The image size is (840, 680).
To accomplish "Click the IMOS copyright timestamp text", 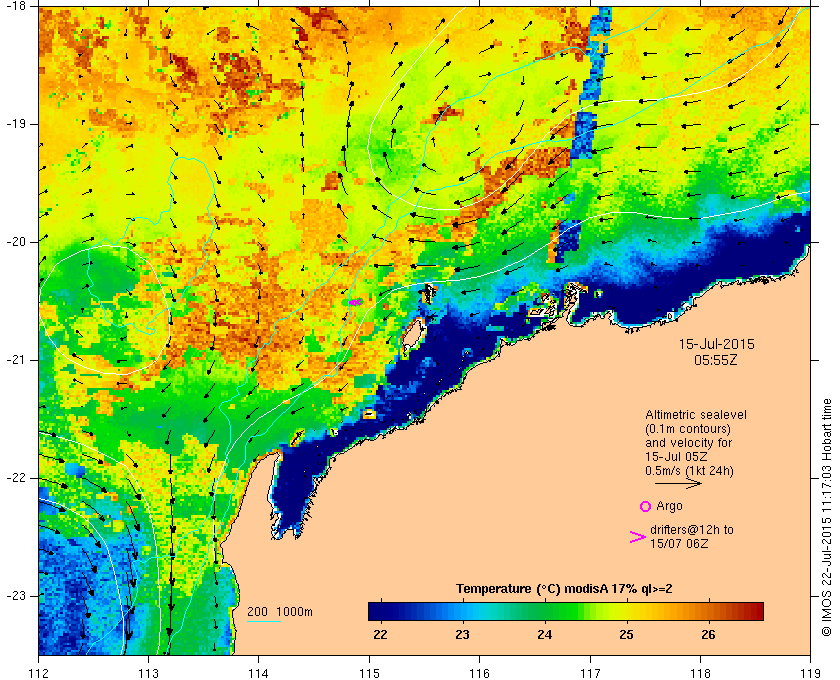I will pos(827,518).
